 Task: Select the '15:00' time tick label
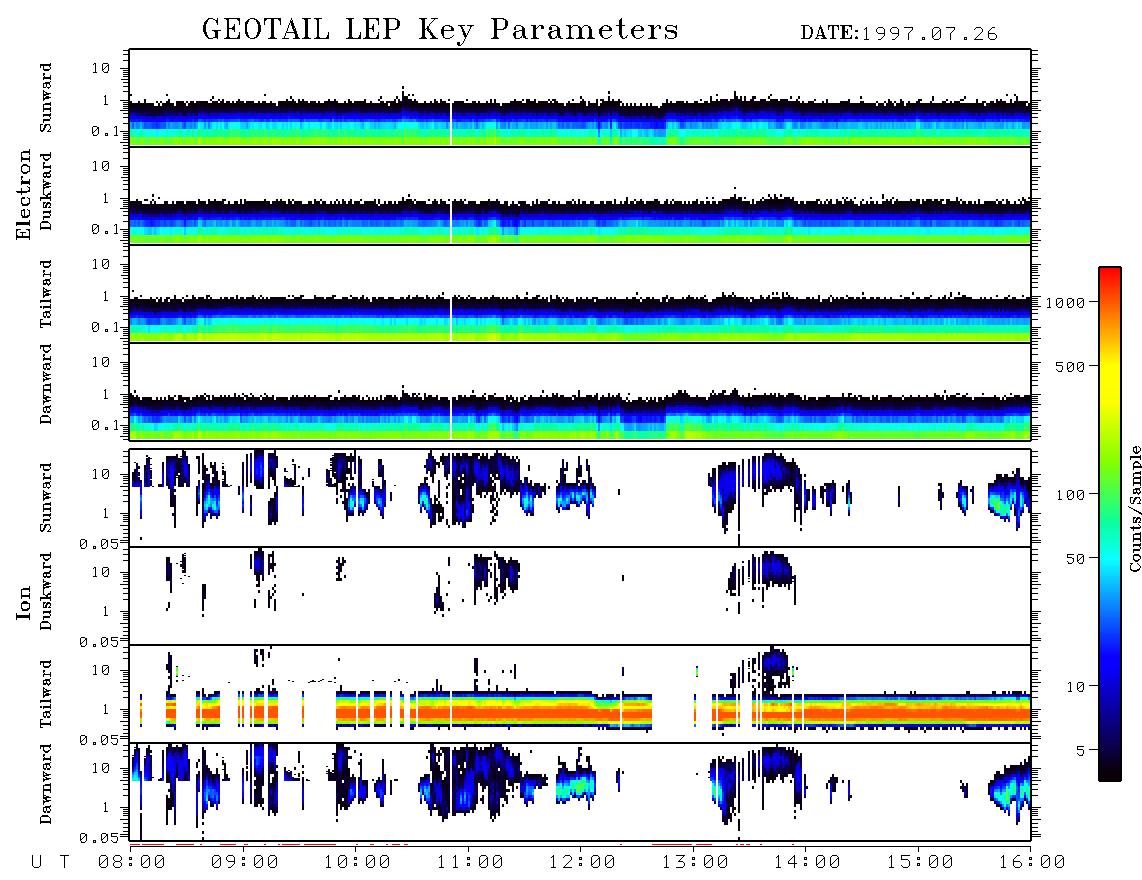coord(920,863)
